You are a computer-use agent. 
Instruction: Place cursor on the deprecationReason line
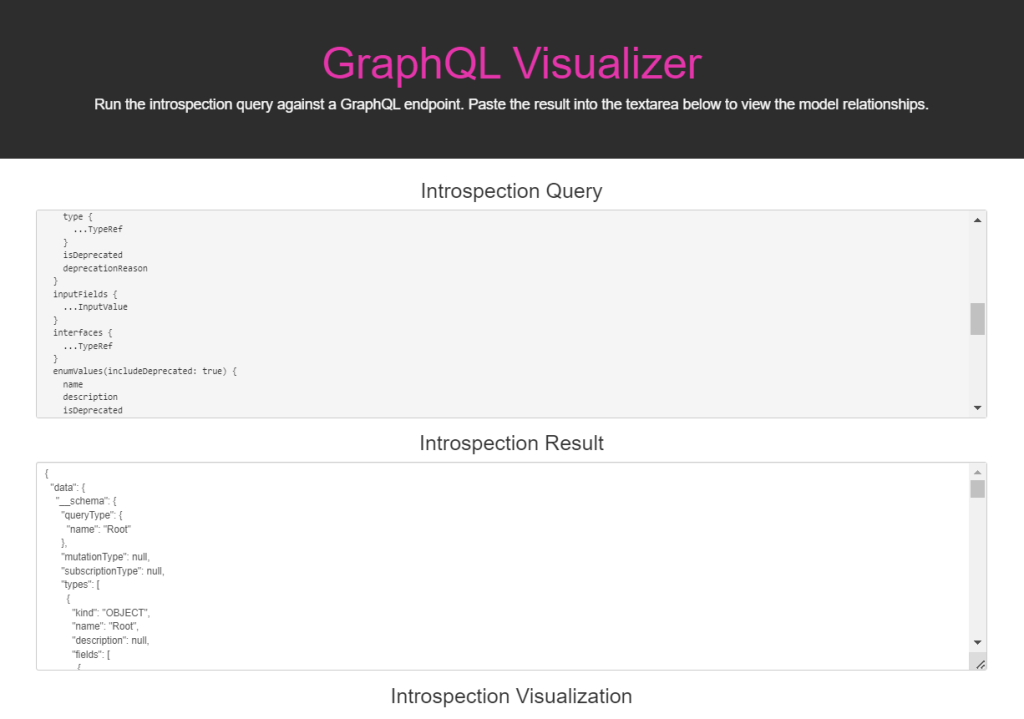105,268
